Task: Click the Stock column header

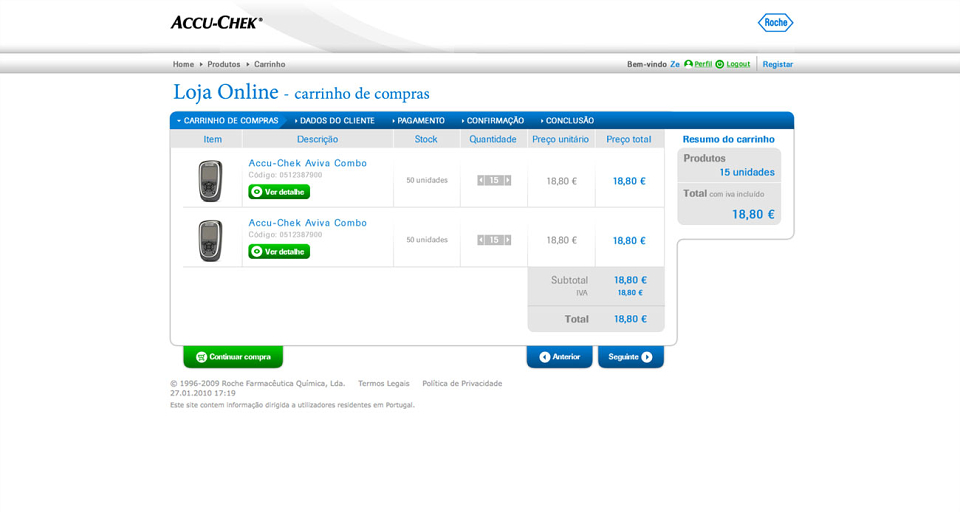Action: [x=426, y=139]
